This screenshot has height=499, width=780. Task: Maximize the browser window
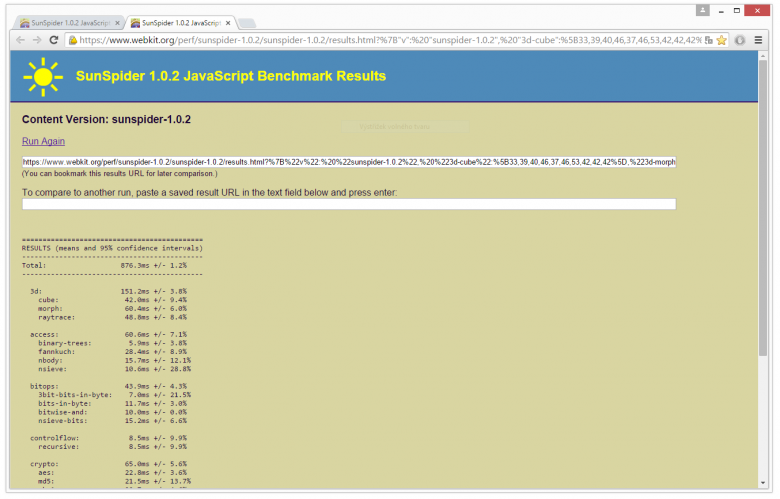coord(737,10)
